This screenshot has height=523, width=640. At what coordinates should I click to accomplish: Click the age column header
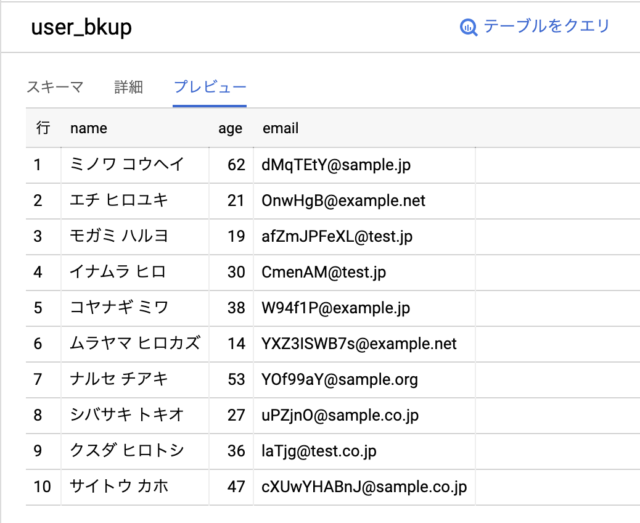click(230, 129)
